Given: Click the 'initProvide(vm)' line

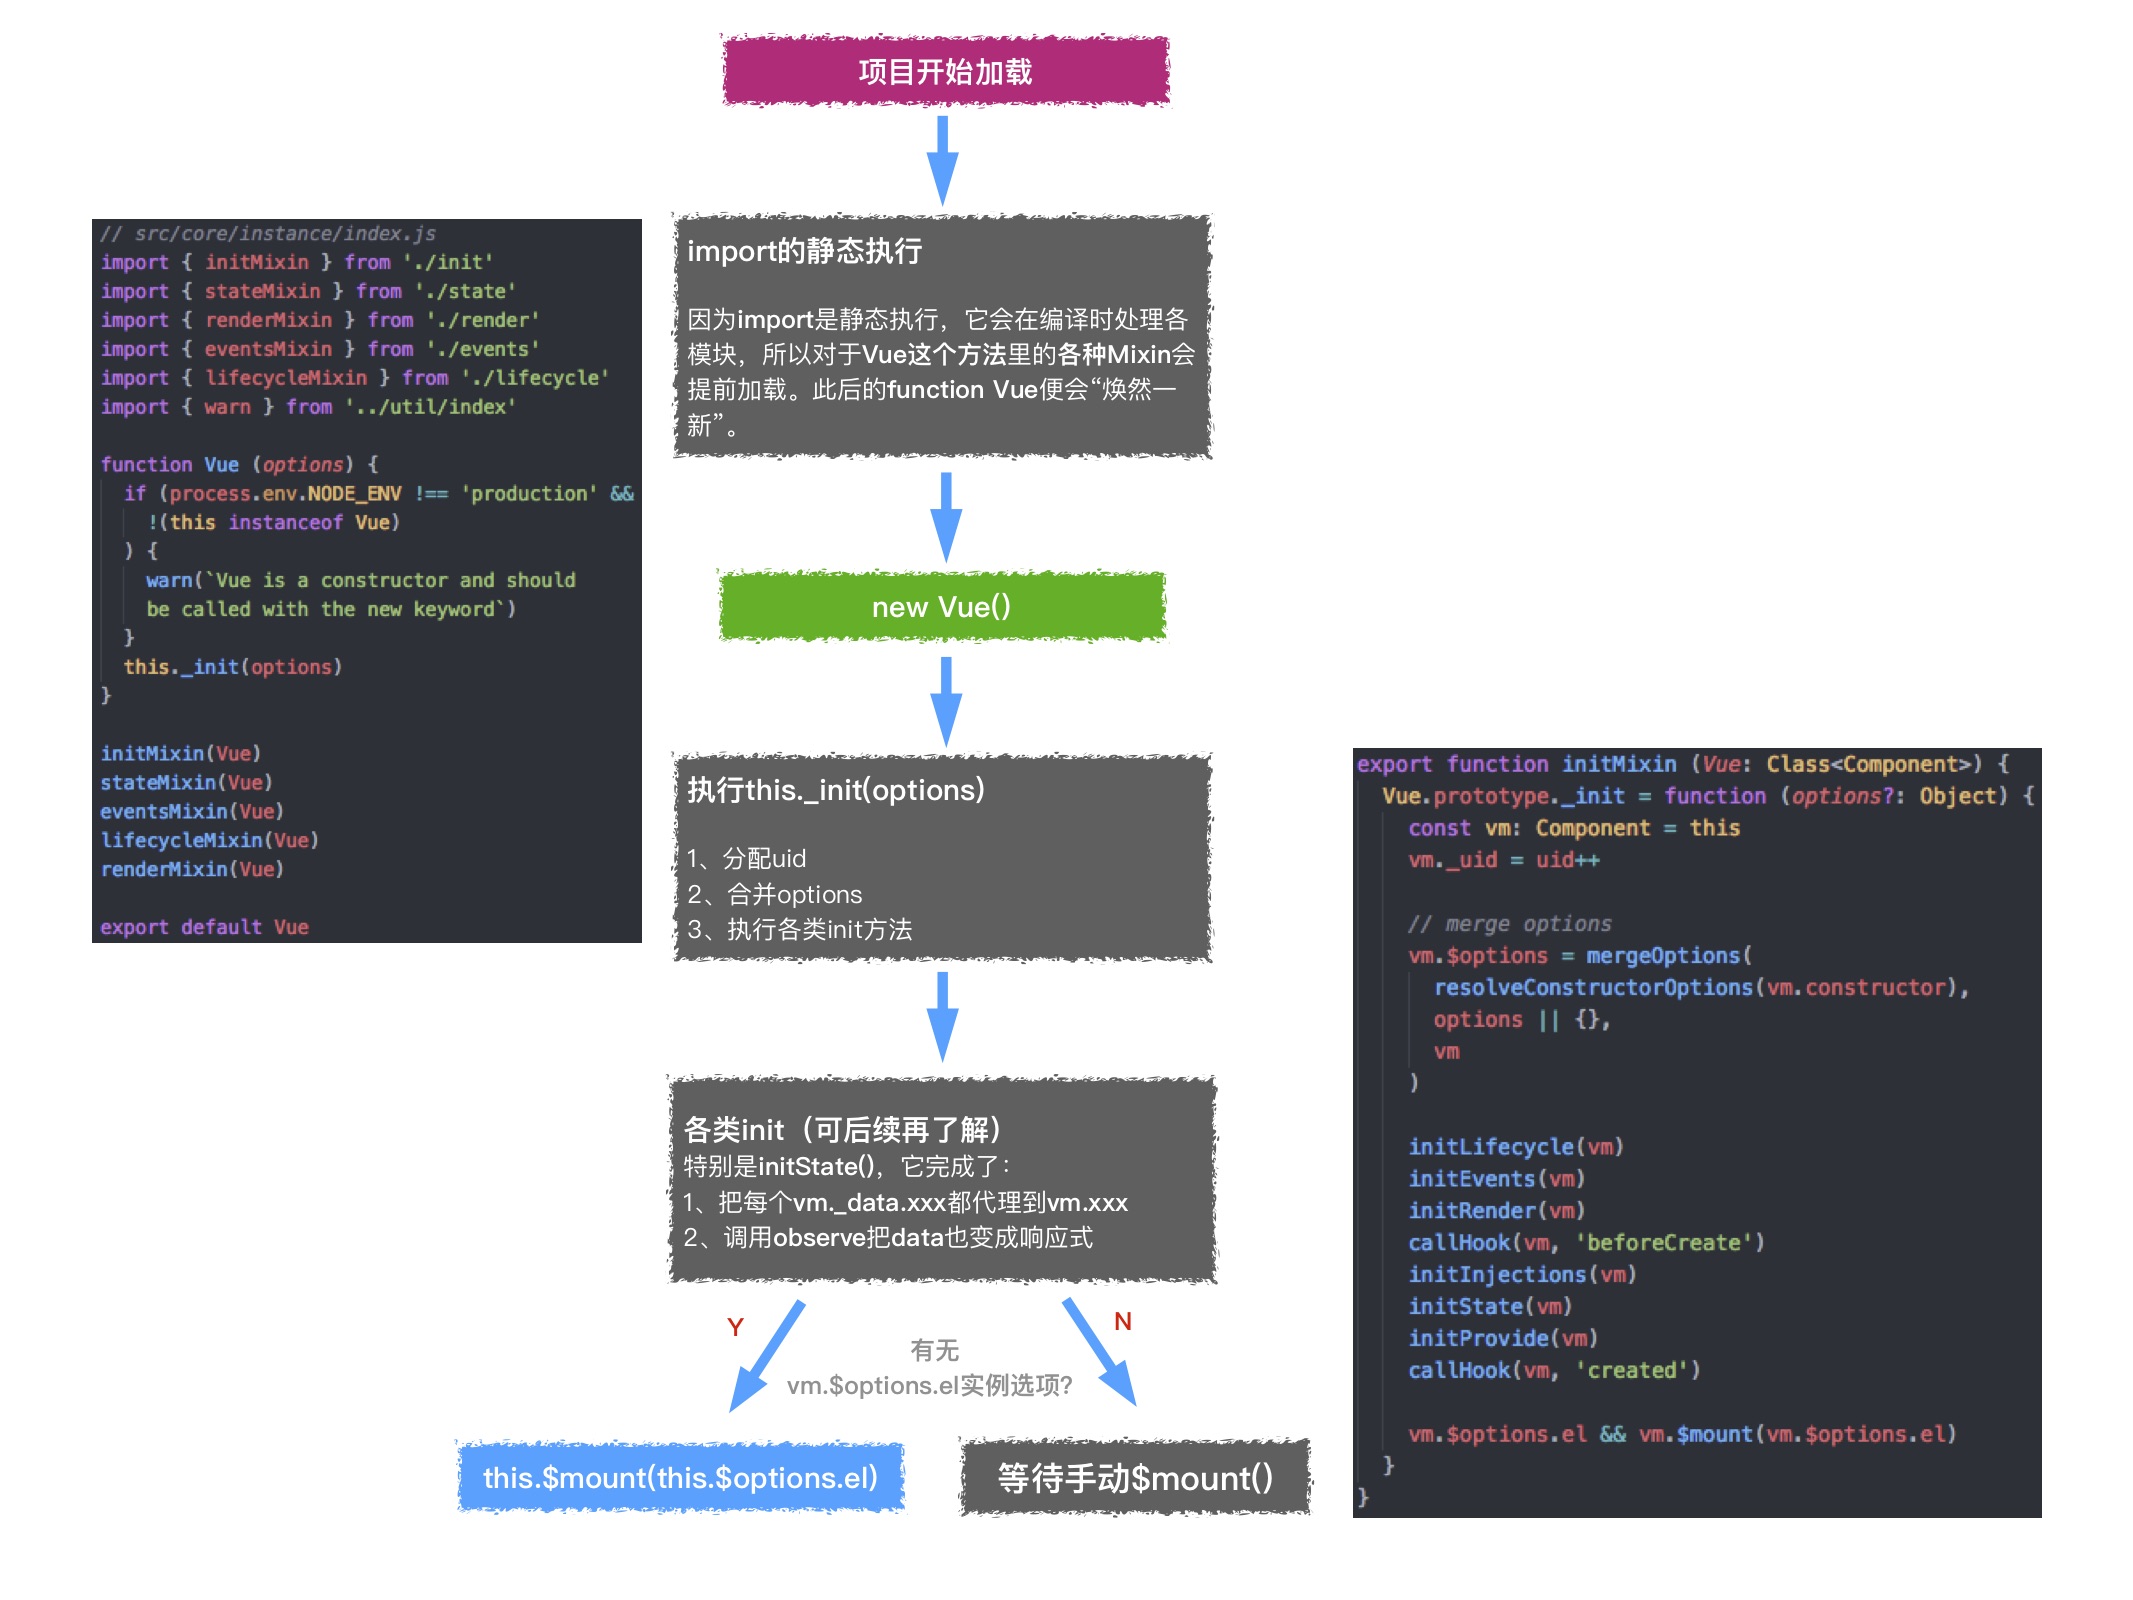Looking at the screenshot, I should [x=1504, y=1339].
